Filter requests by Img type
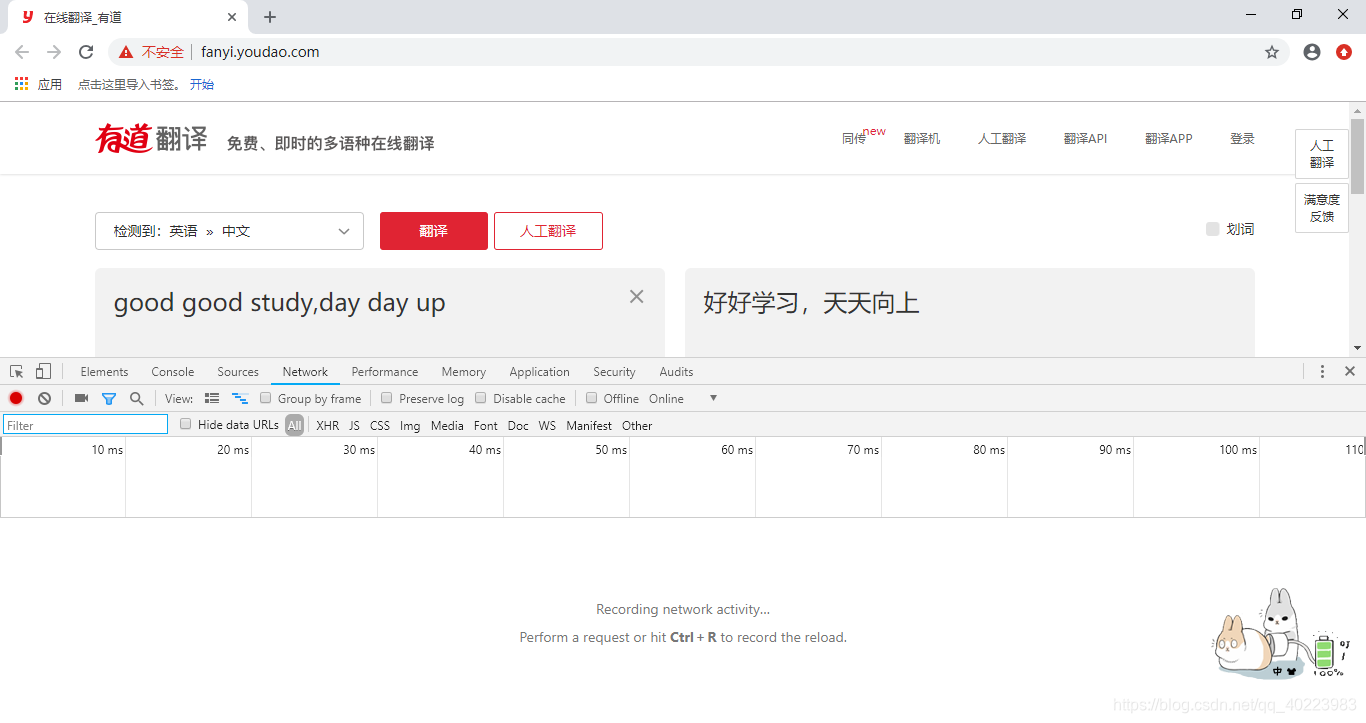The image size is (1366, 723). [410, 425]
